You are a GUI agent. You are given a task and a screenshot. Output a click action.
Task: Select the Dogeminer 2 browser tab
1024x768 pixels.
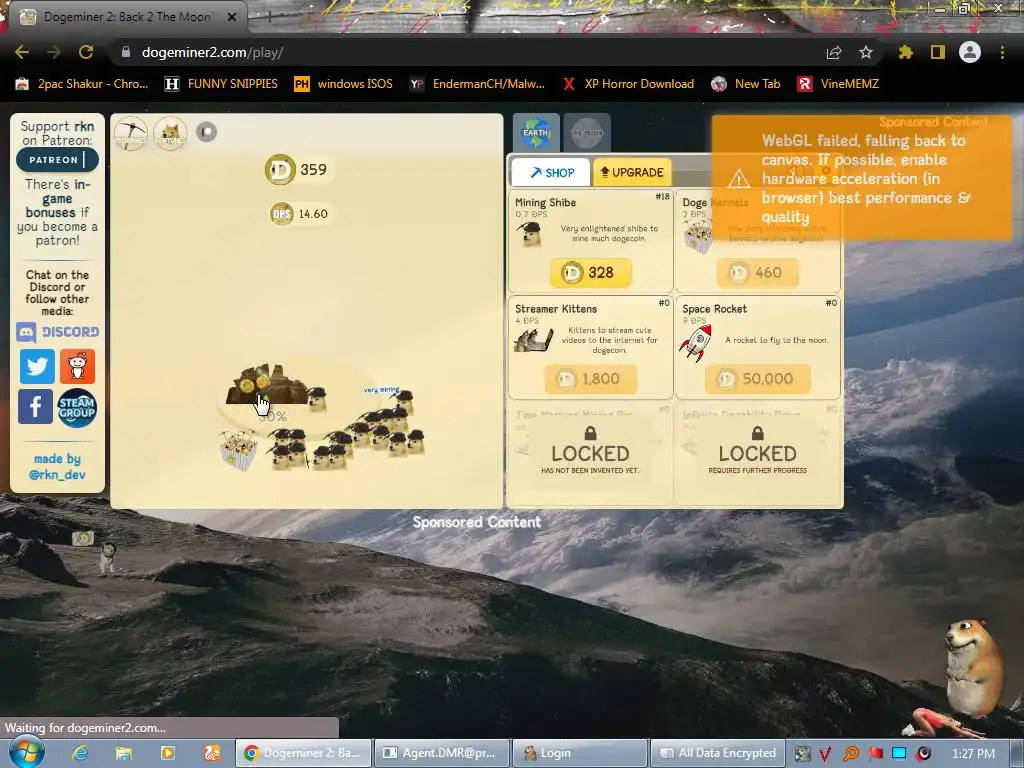[127, 17]
